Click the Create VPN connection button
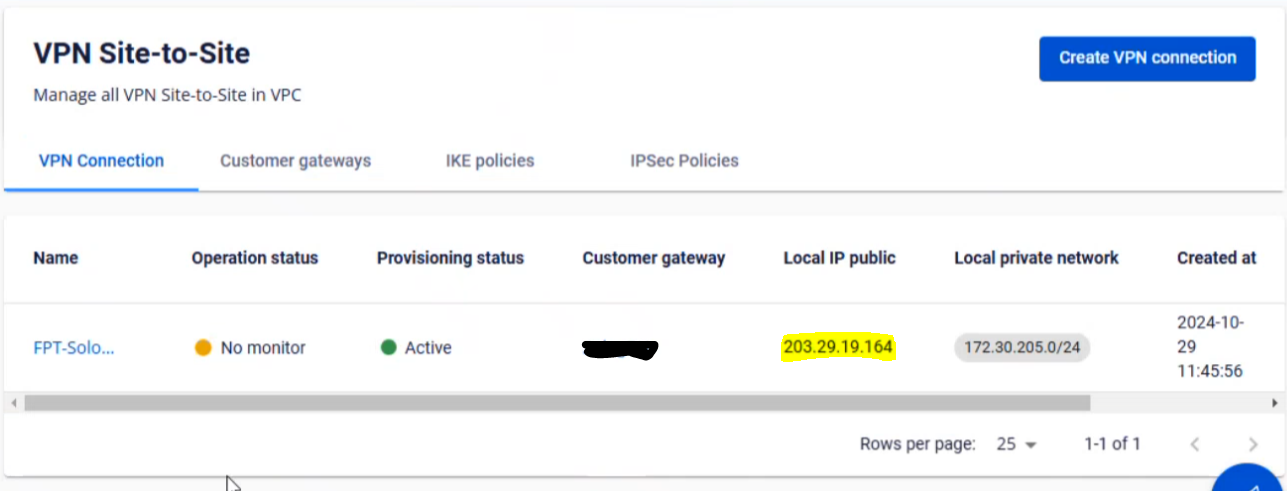 (x=1147, y=58)
